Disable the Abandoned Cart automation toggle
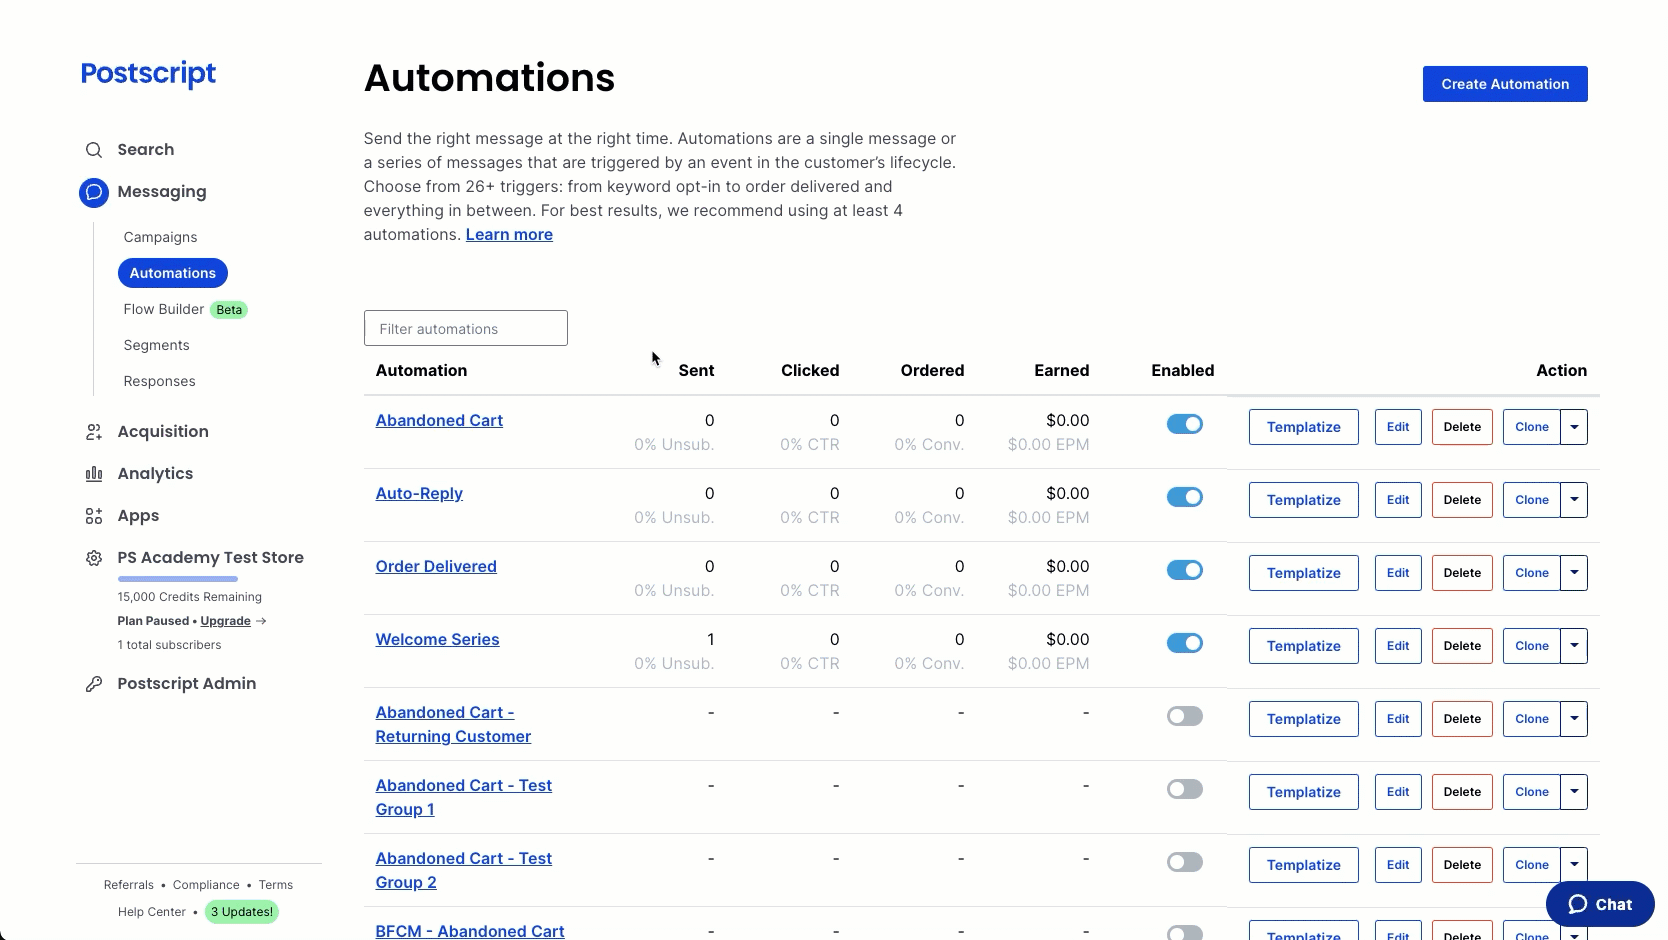This screenshot has height=940, width=1668. click(1185, 424)
